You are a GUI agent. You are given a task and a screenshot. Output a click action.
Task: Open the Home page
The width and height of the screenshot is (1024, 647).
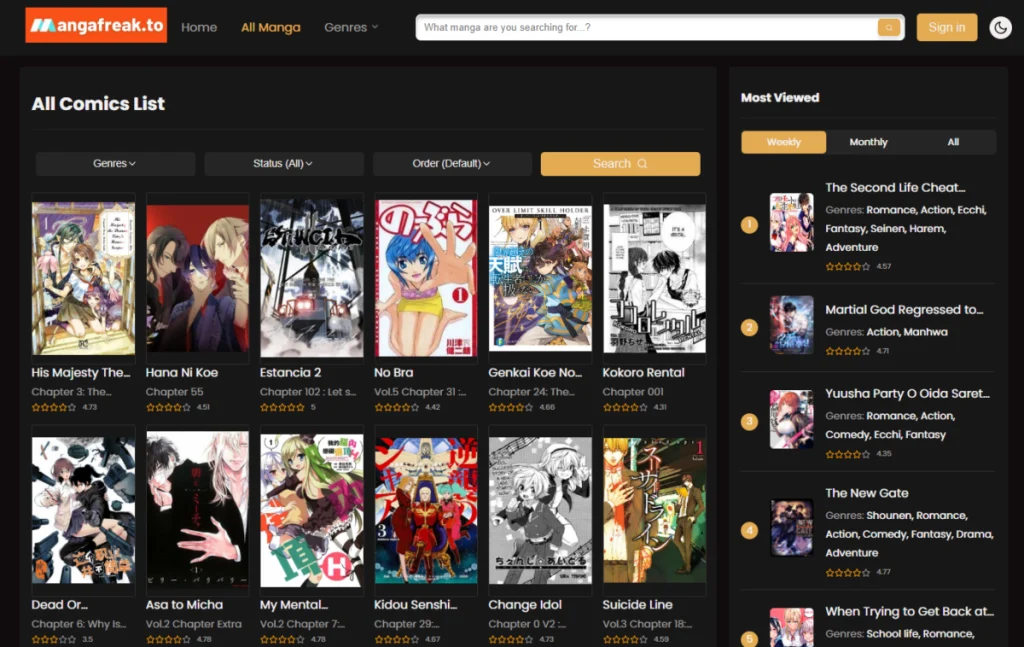(x=199, y=27)
